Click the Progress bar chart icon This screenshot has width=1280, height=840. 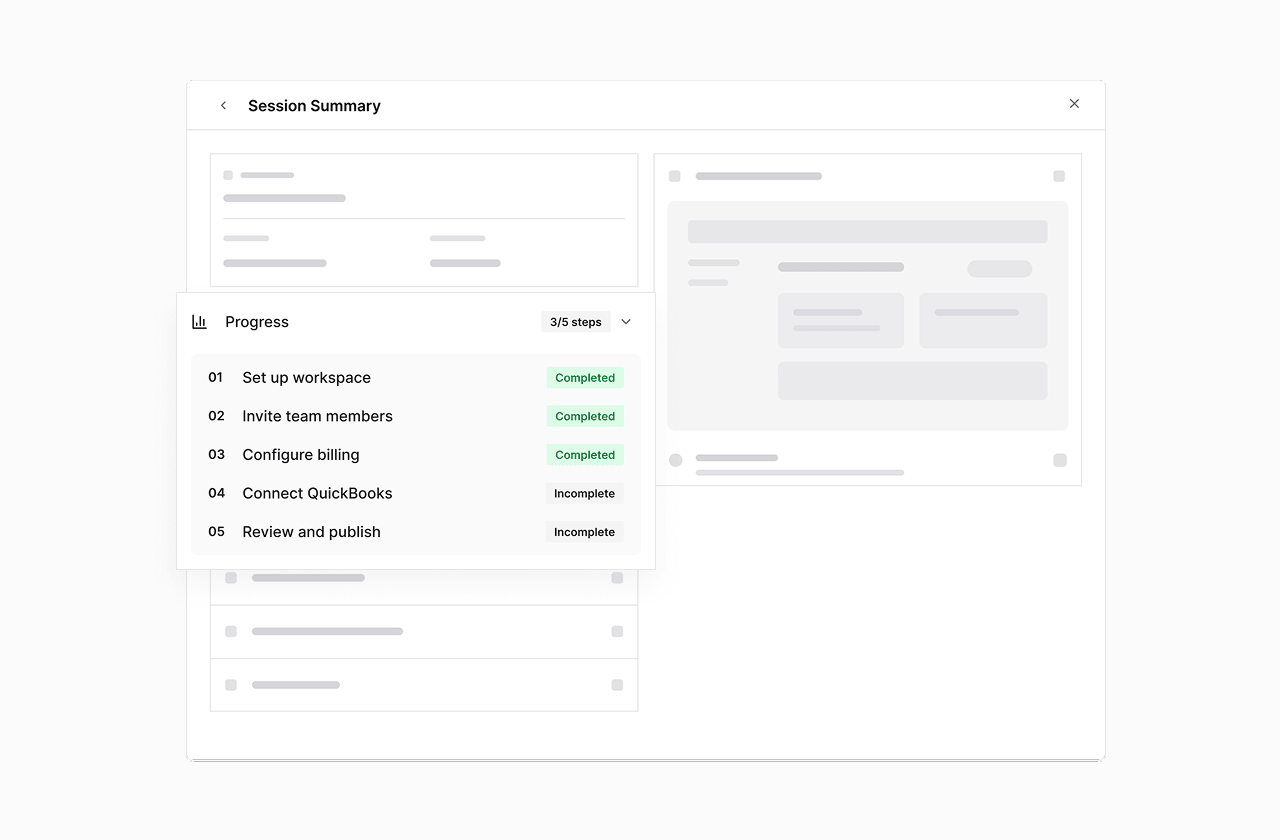coord(199,322)
